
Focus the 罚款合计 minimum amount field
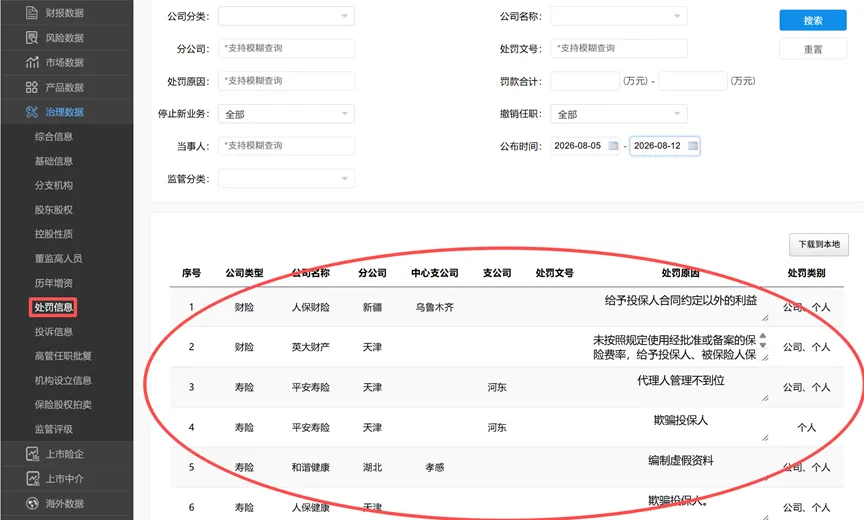(x=585, y=81)
